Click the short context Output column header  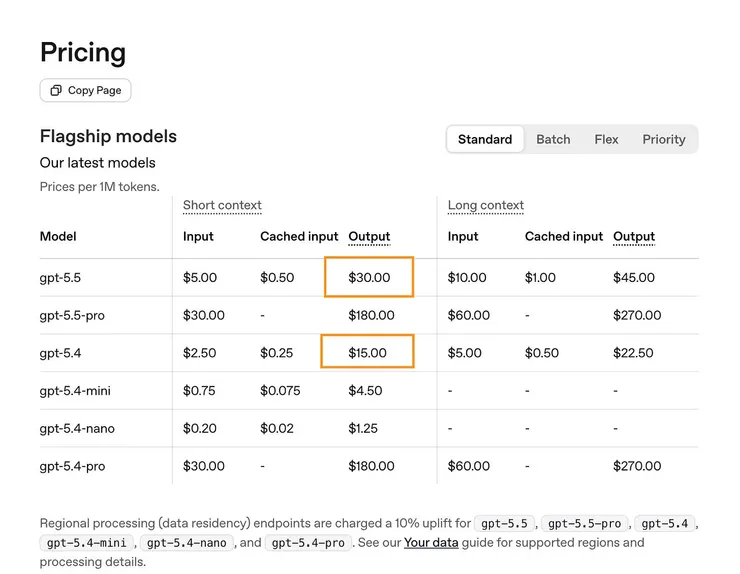(x=369, y=237)
